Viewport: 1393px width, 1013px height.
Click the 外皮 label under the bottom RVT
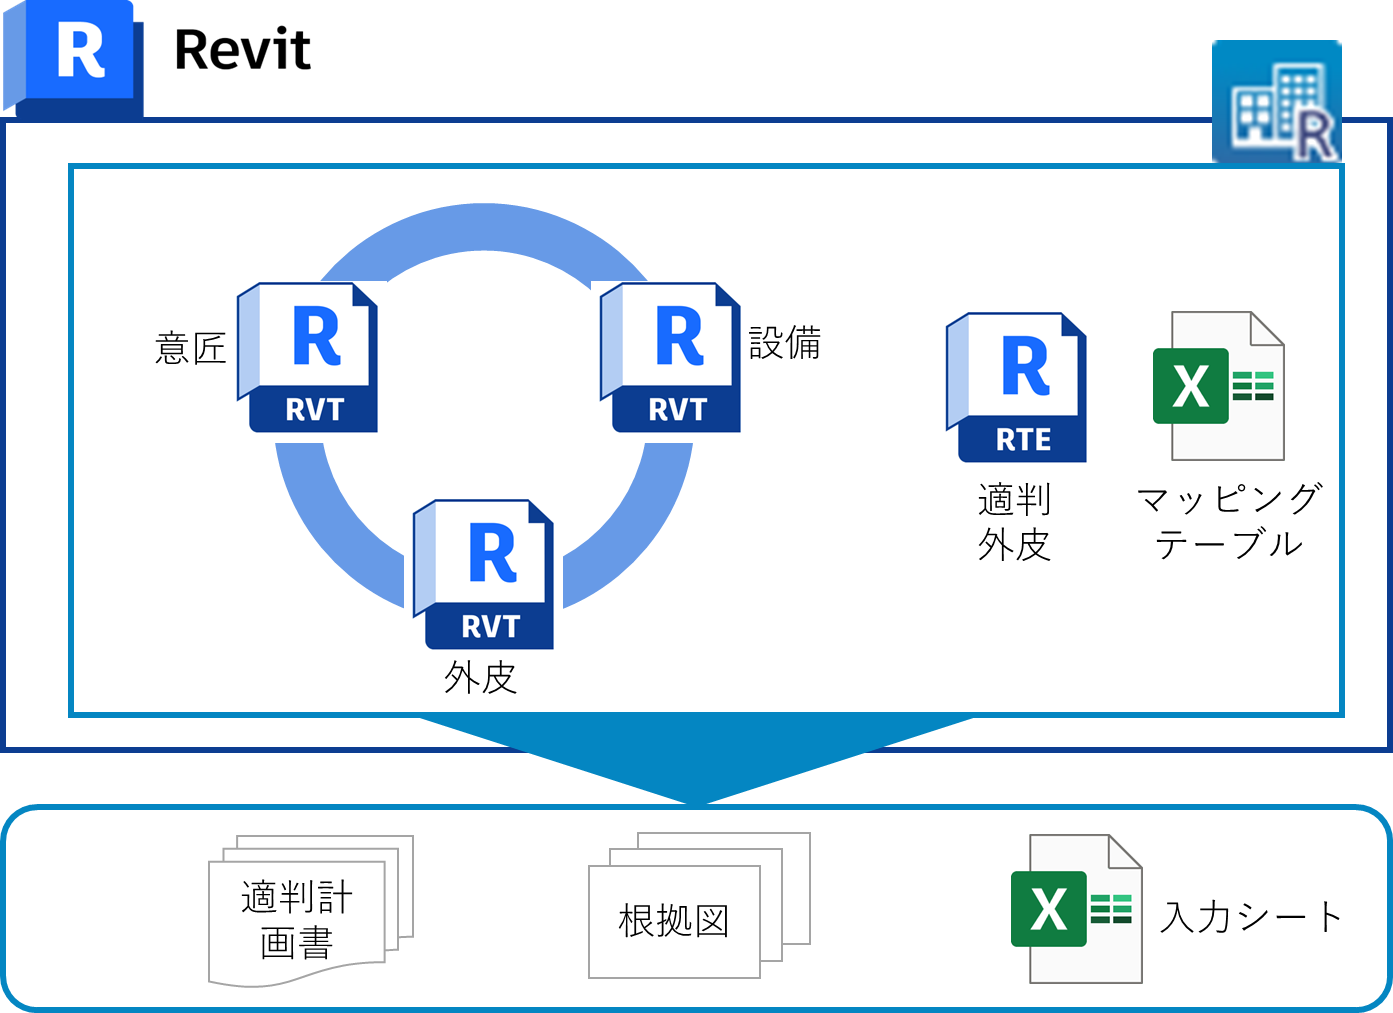(481, 678)
